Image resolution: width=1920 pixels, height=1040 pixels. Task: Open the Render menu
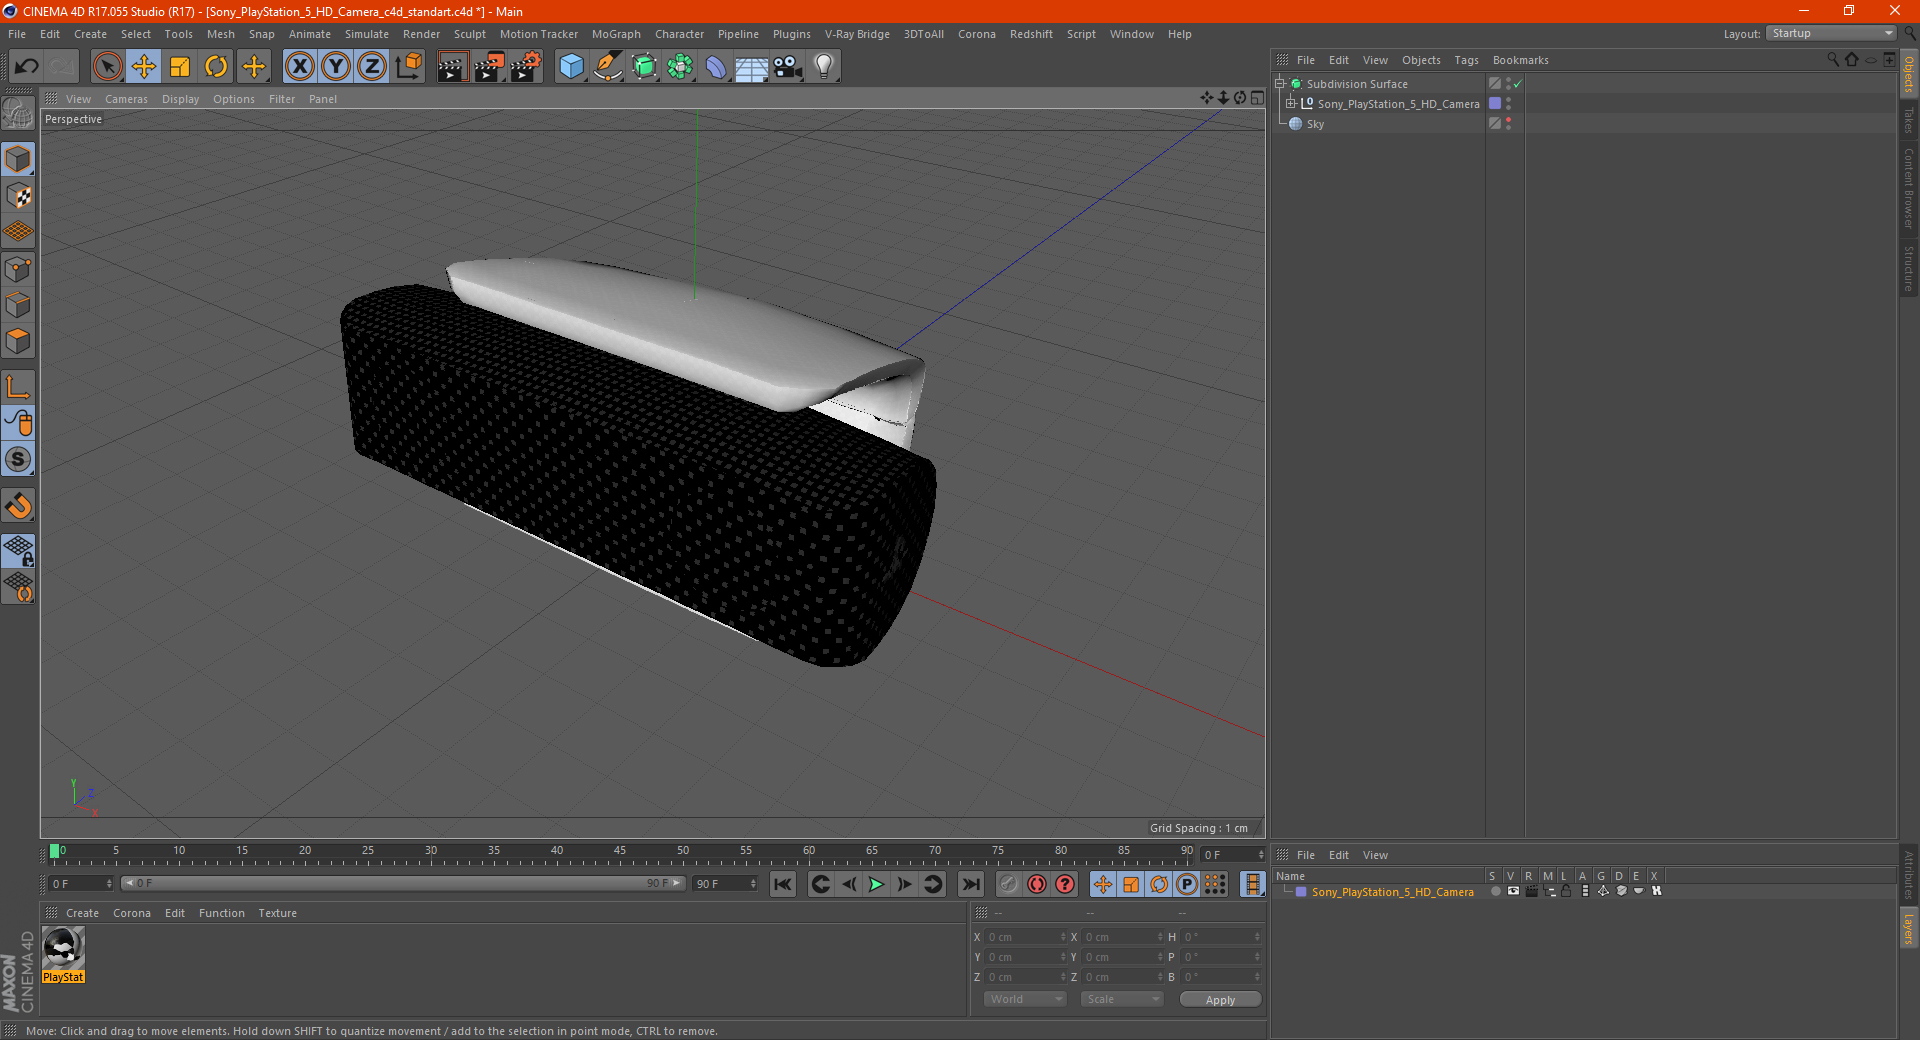[421, 34]
